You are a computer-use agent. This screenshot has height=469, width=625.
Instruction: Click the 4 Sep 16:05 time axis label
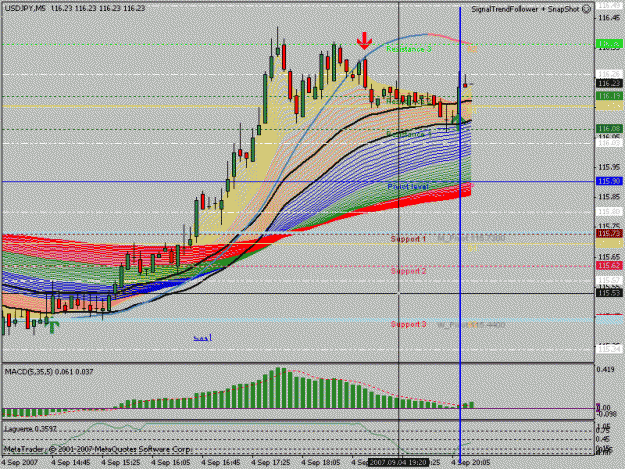(x=171, y=463)
